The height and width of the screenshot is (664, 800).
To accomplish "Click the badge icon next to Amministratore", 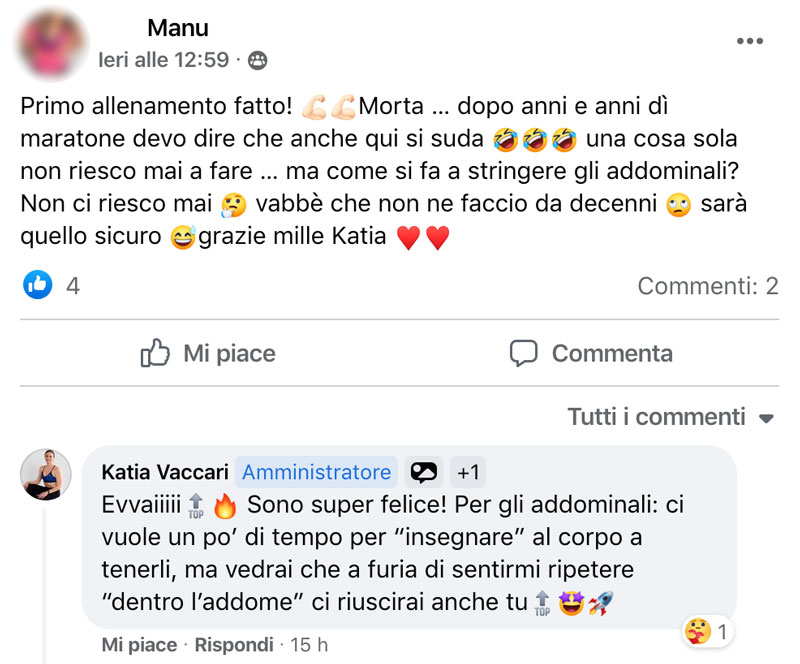I will (x=425, y=472).
